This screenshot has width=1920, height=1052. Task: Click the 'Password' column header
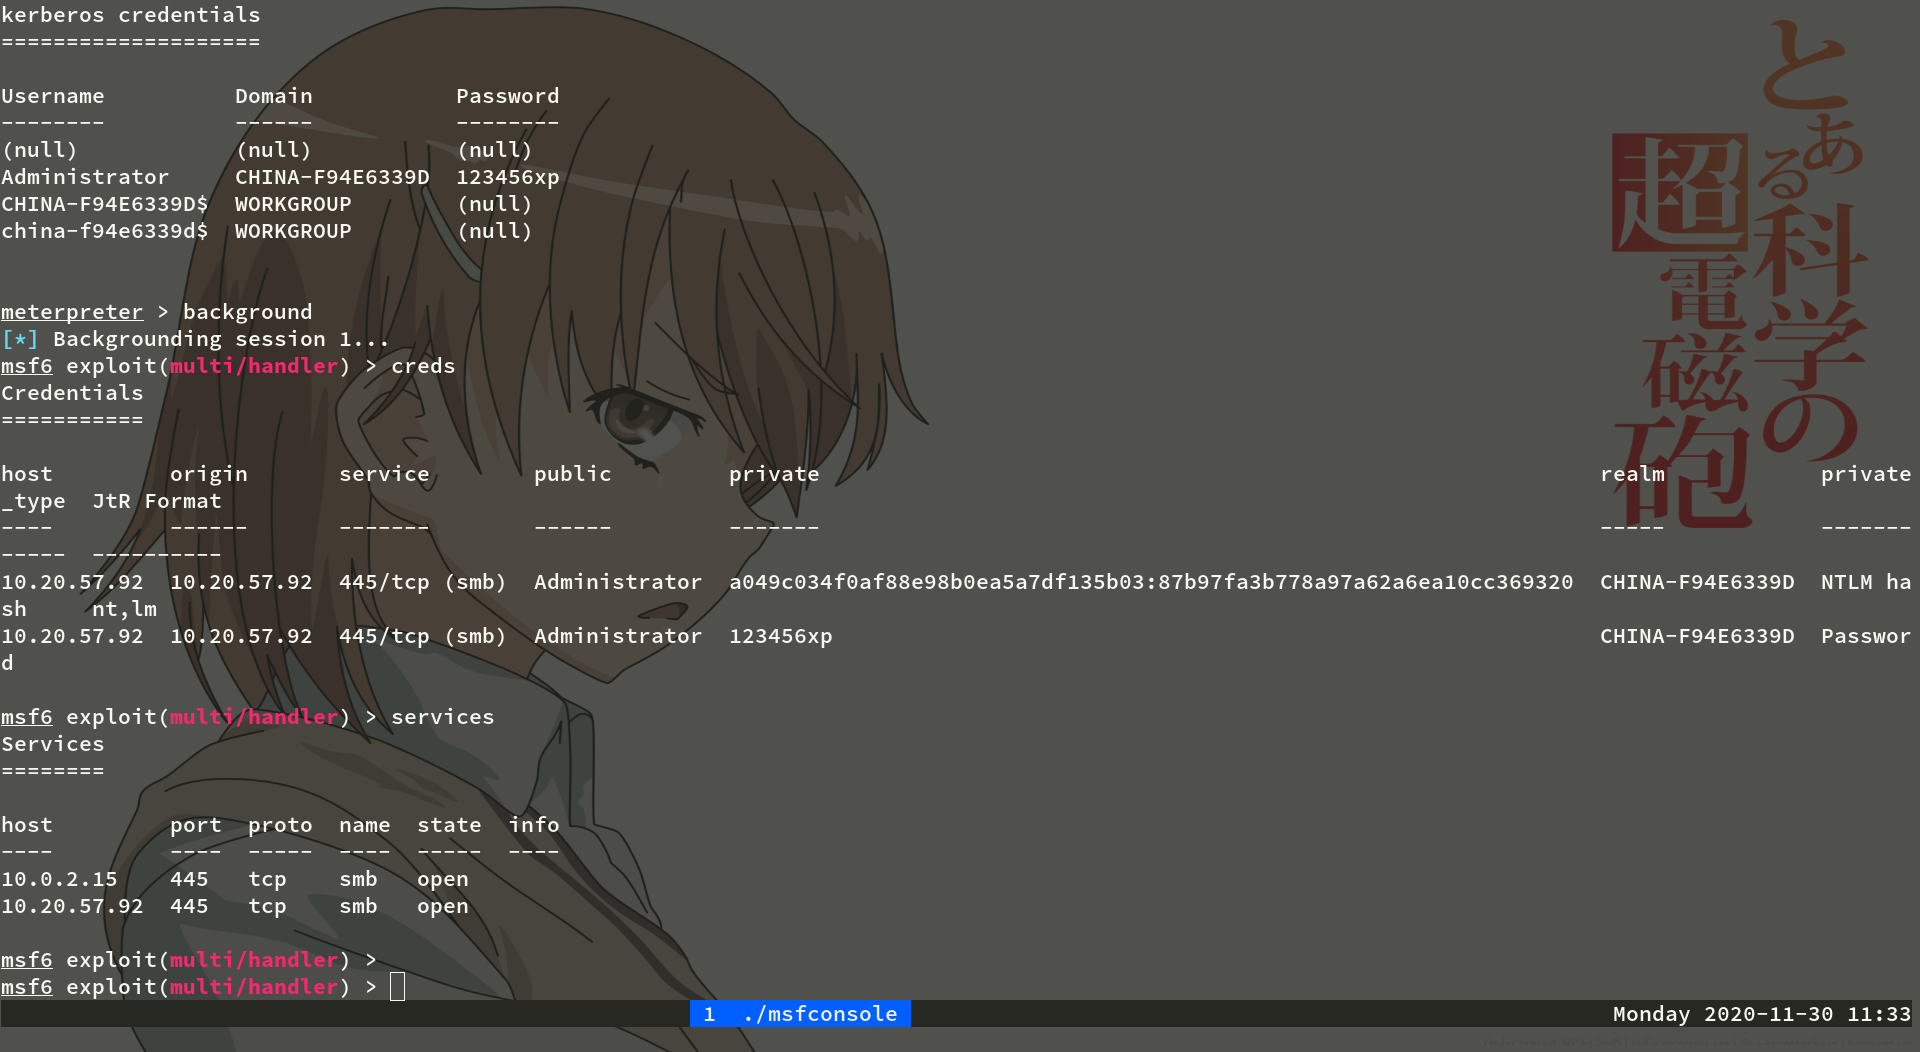click(x=508, y=96)
